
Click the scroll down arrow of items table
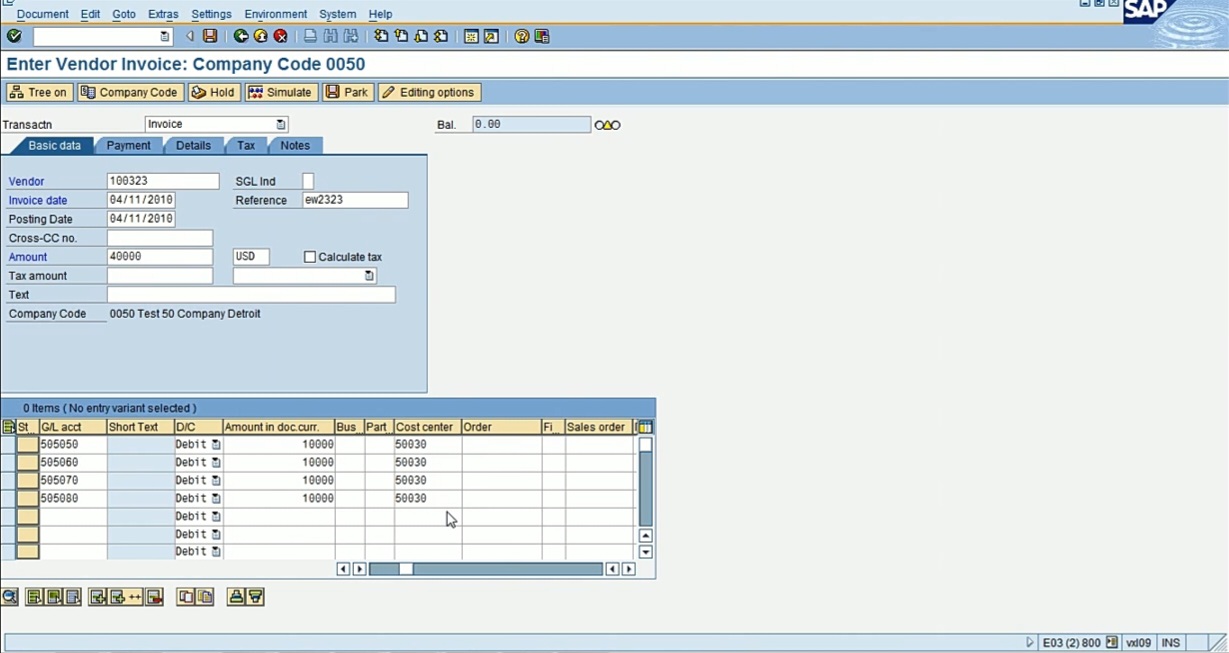(646, 552)
